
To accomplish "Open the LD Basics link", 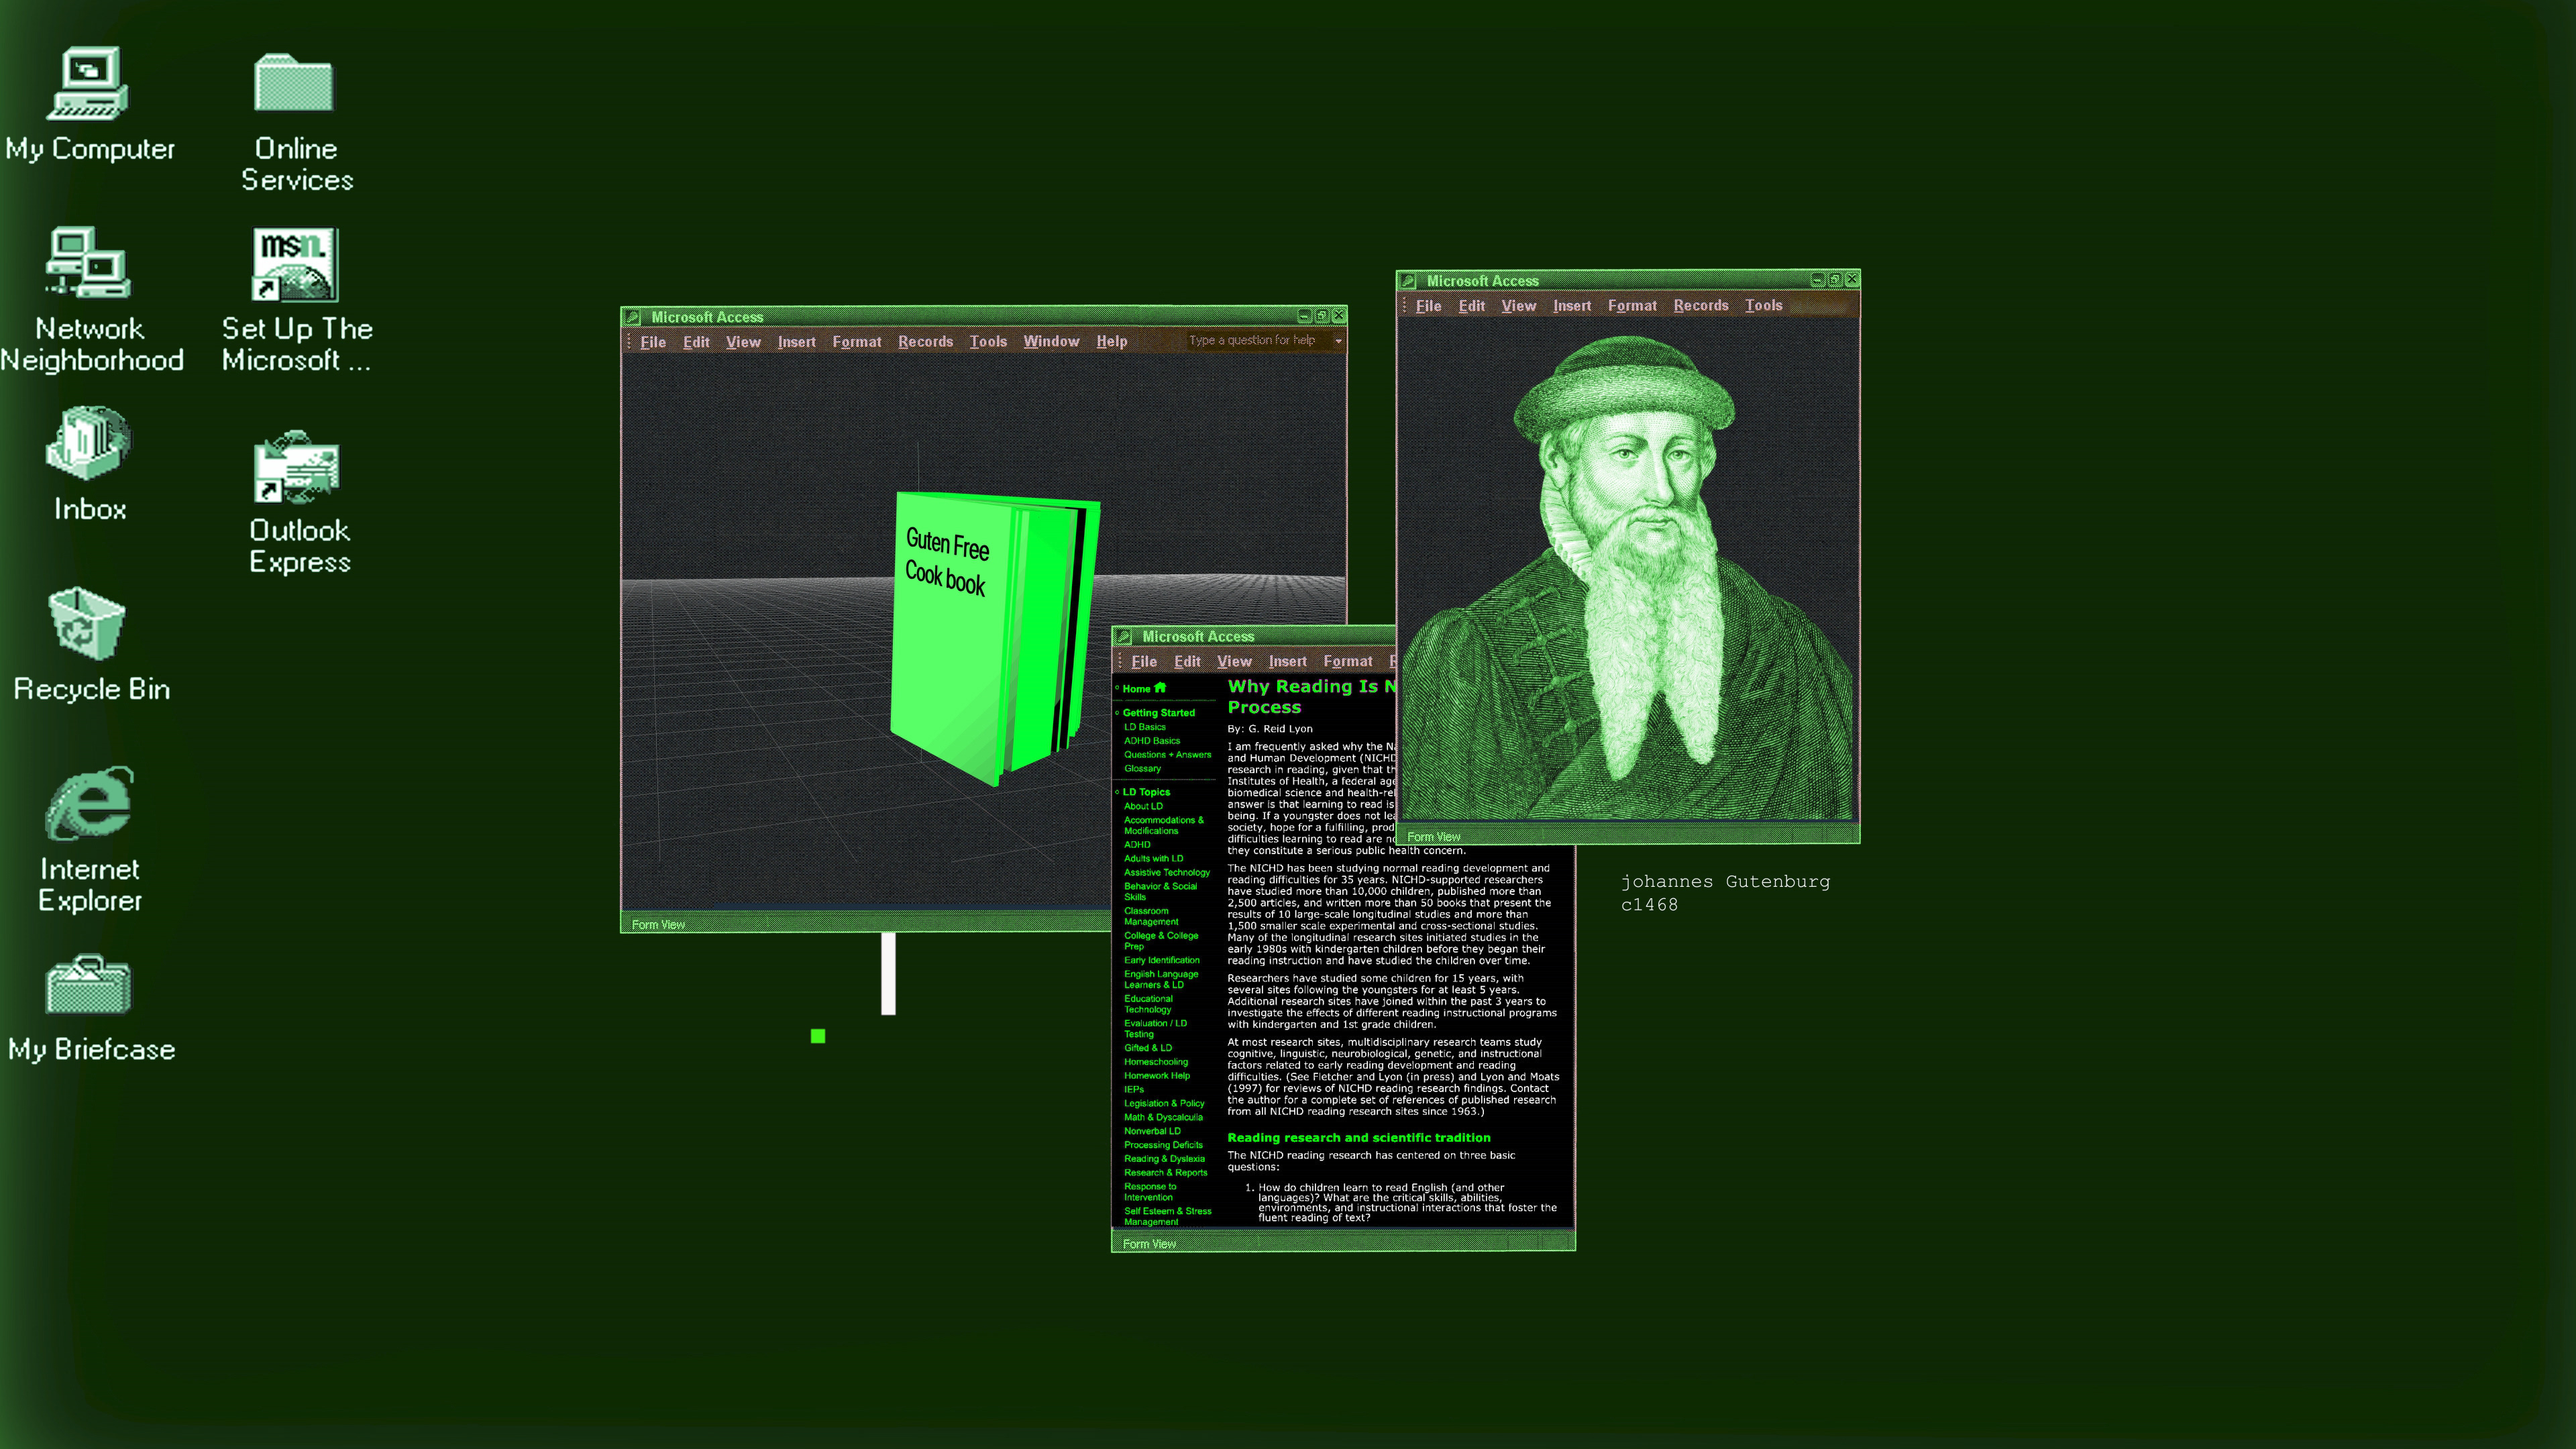I will click(x=1144, y=727).
